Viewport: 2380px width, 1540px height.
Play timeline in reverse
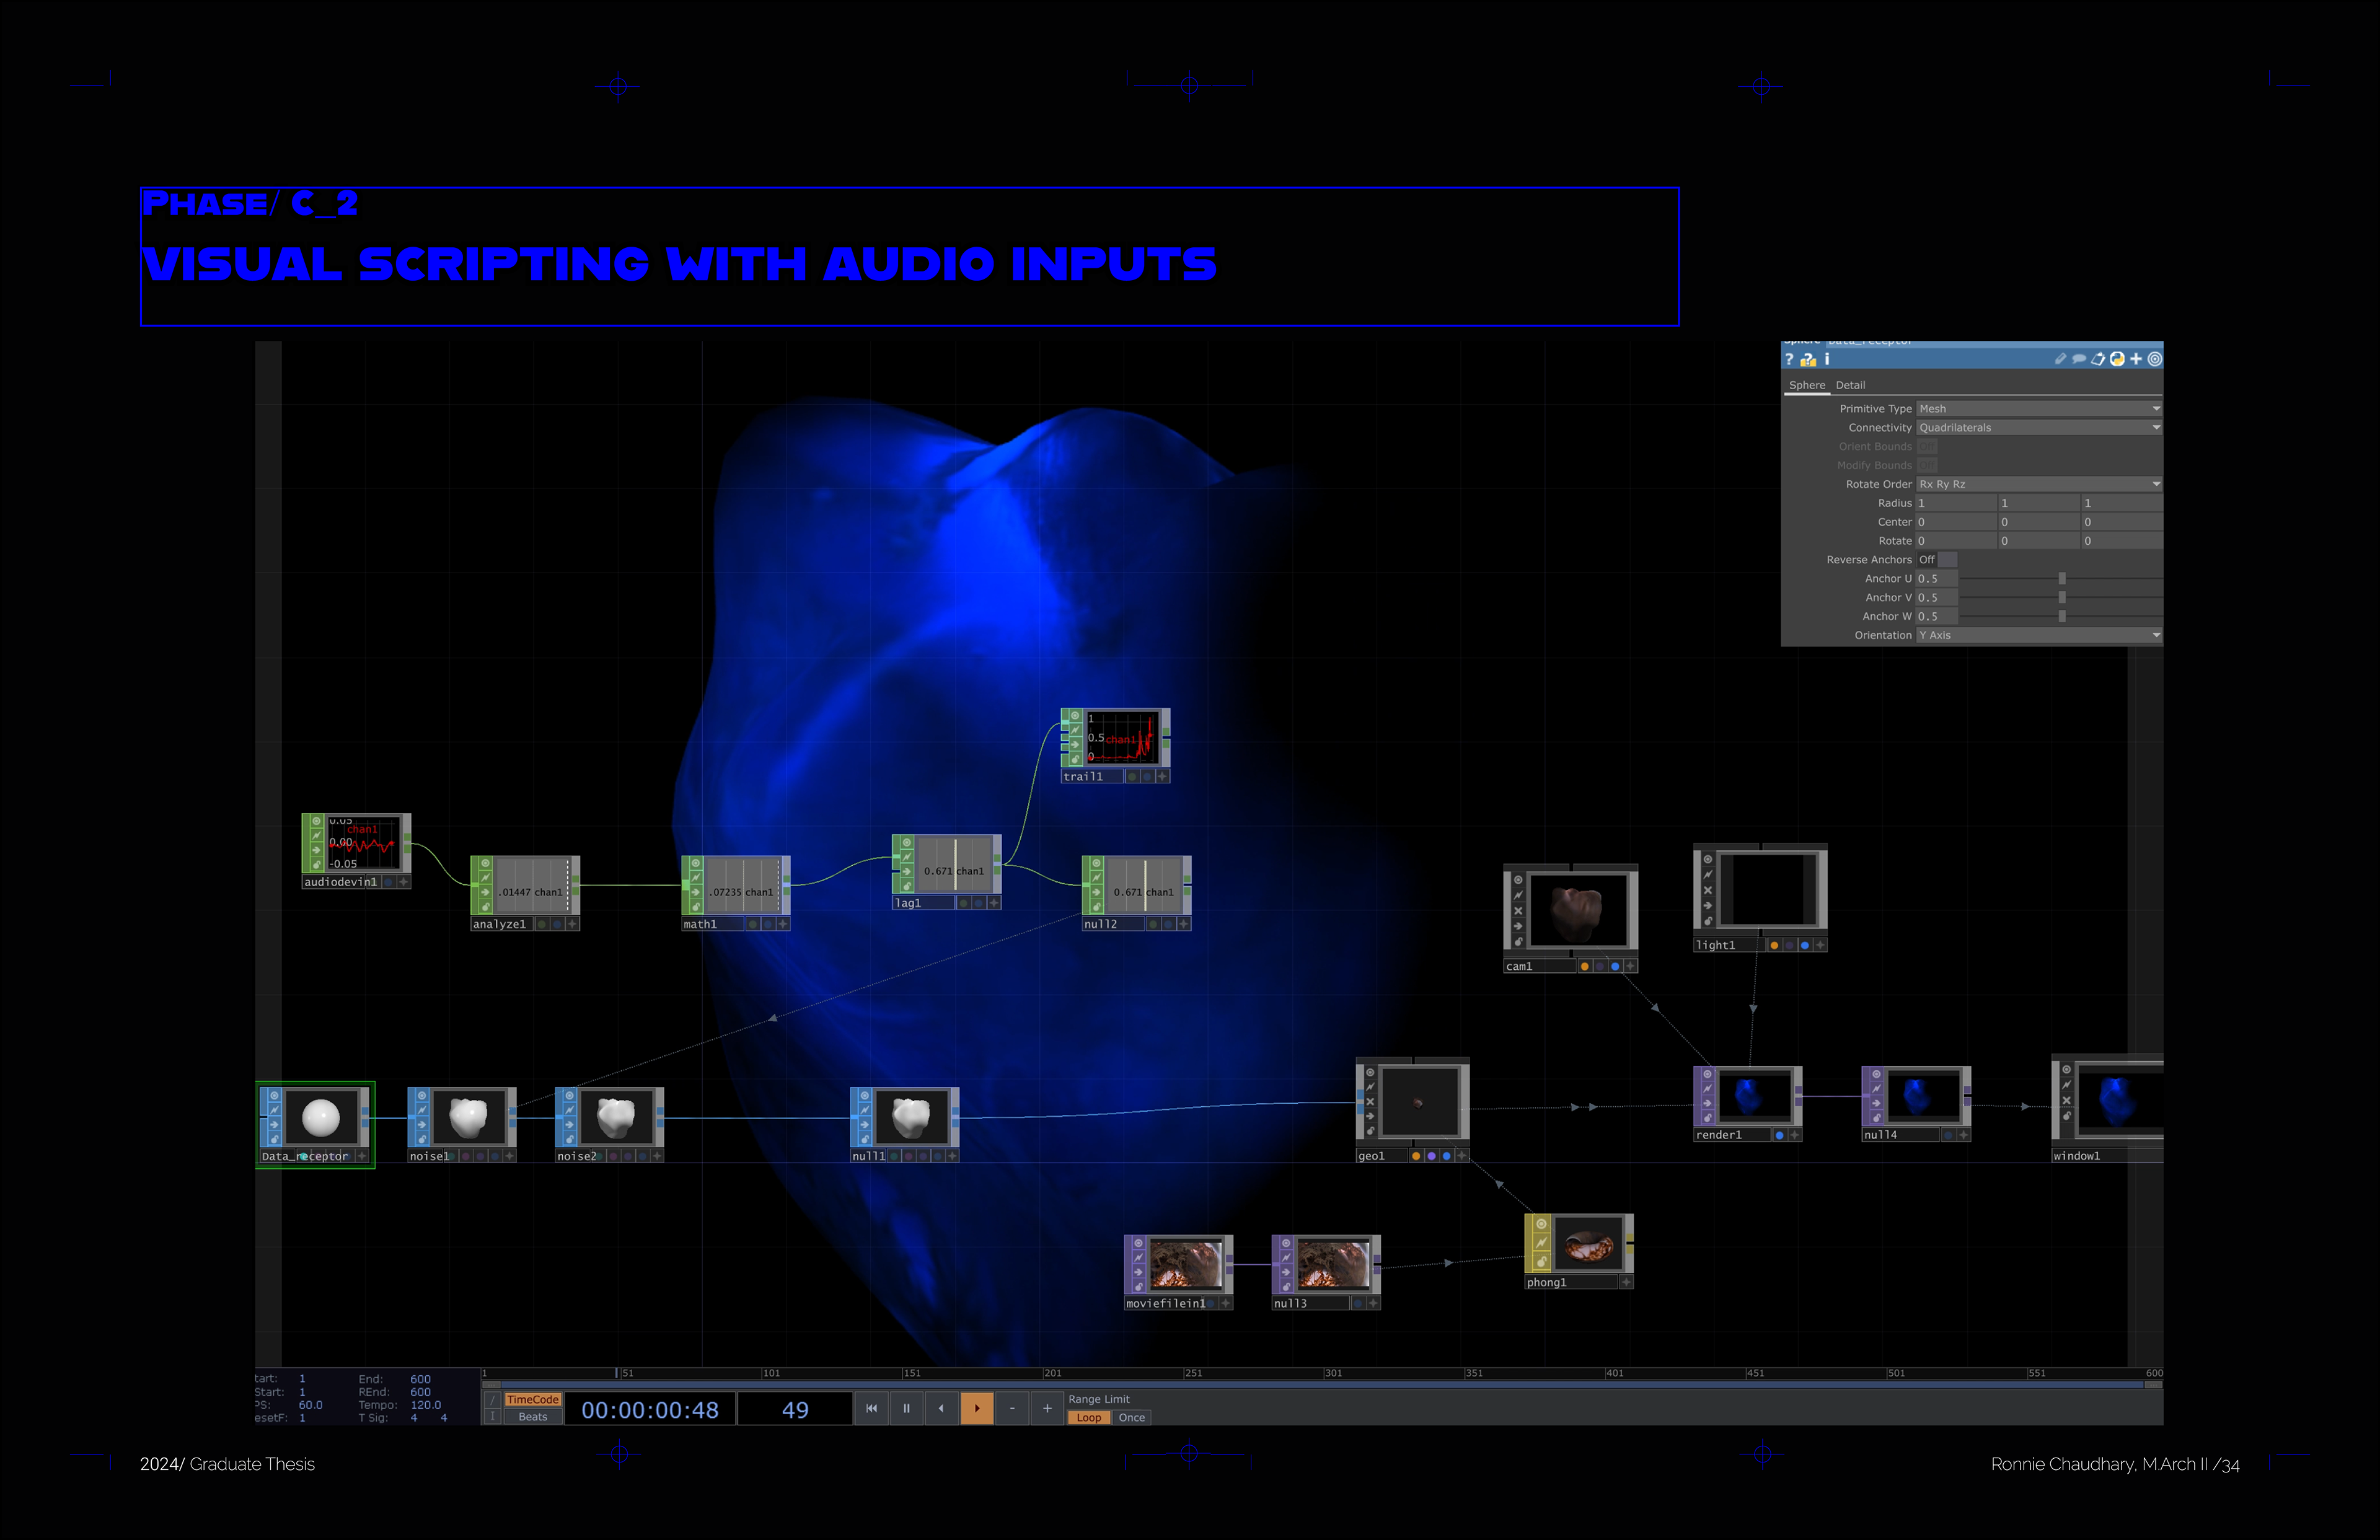(942, 1408)
